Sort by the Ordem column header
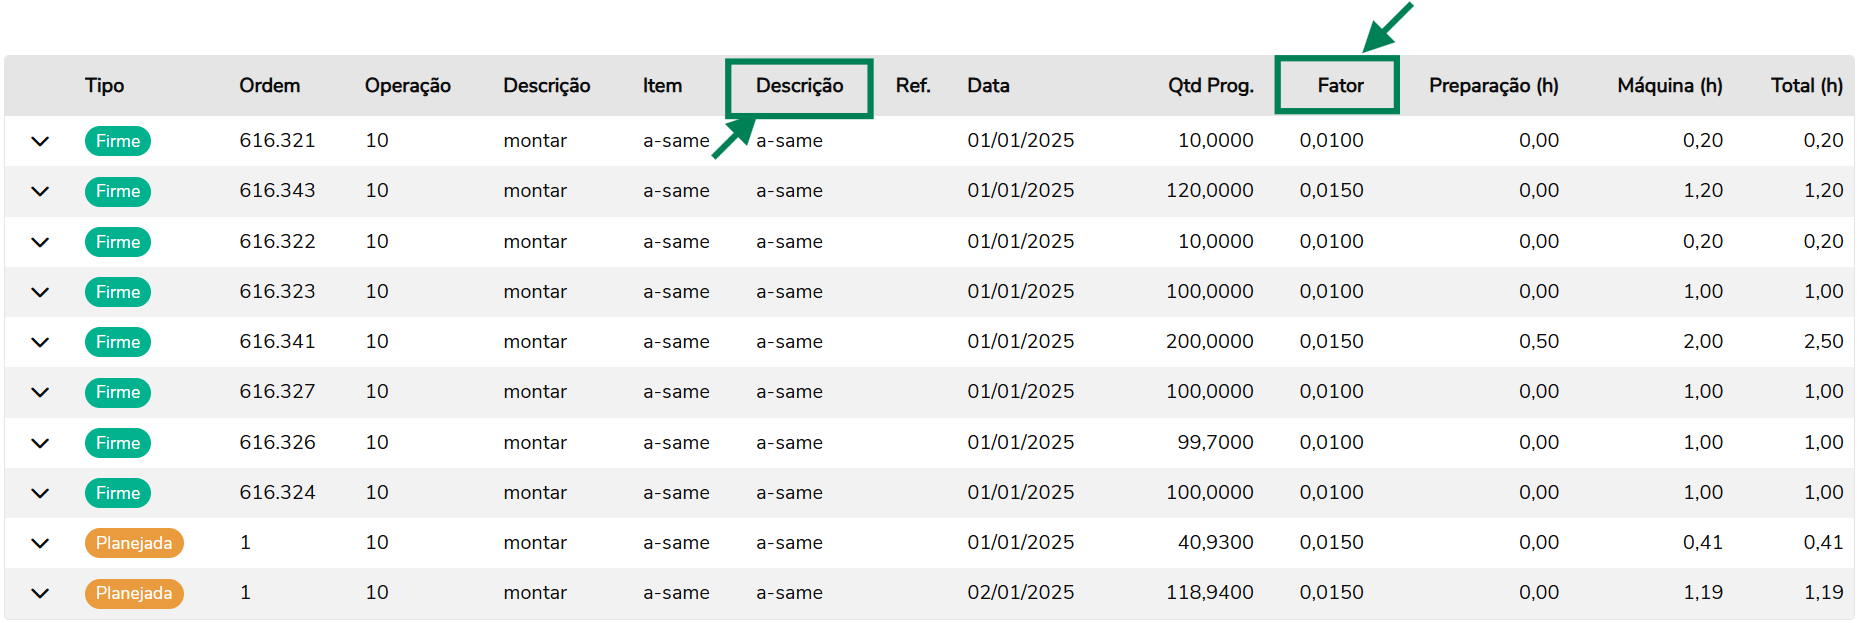The width and height of the screenshot is (1857, 623). 269,86
